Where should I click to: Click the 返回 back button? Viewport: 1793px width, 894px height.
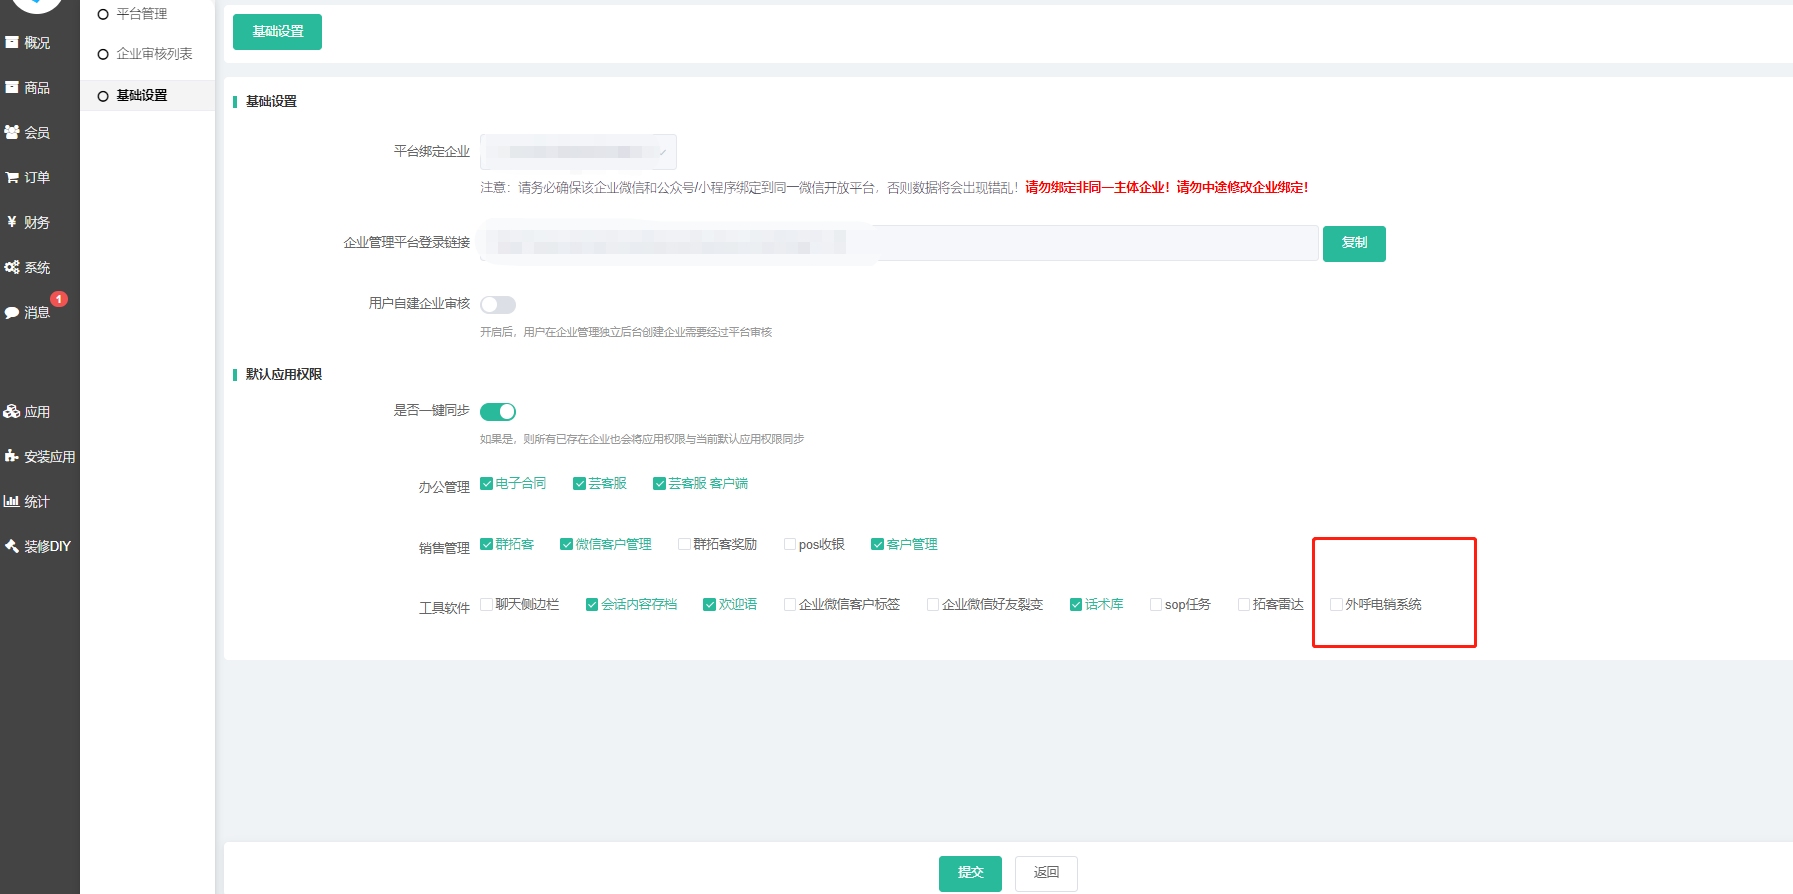coord(1046,873)
